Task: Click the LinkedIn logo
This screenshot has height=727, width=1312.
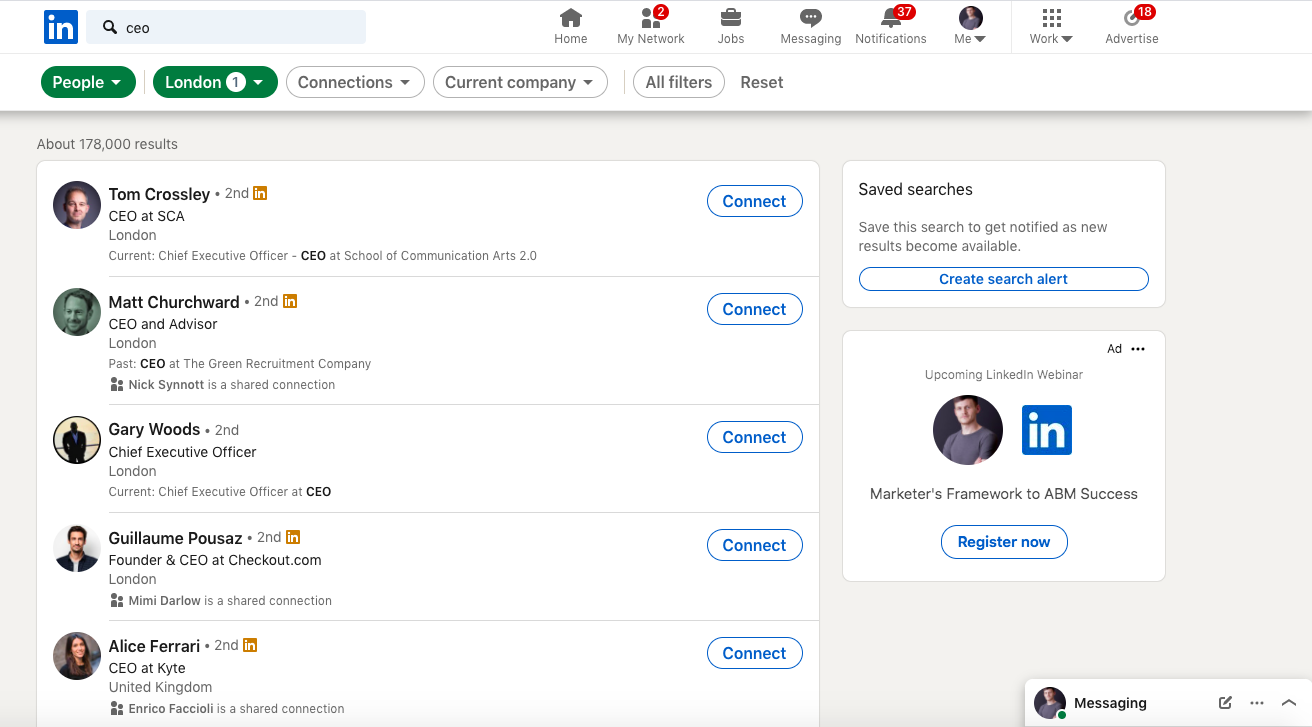Action: click(x=60, y=27)
